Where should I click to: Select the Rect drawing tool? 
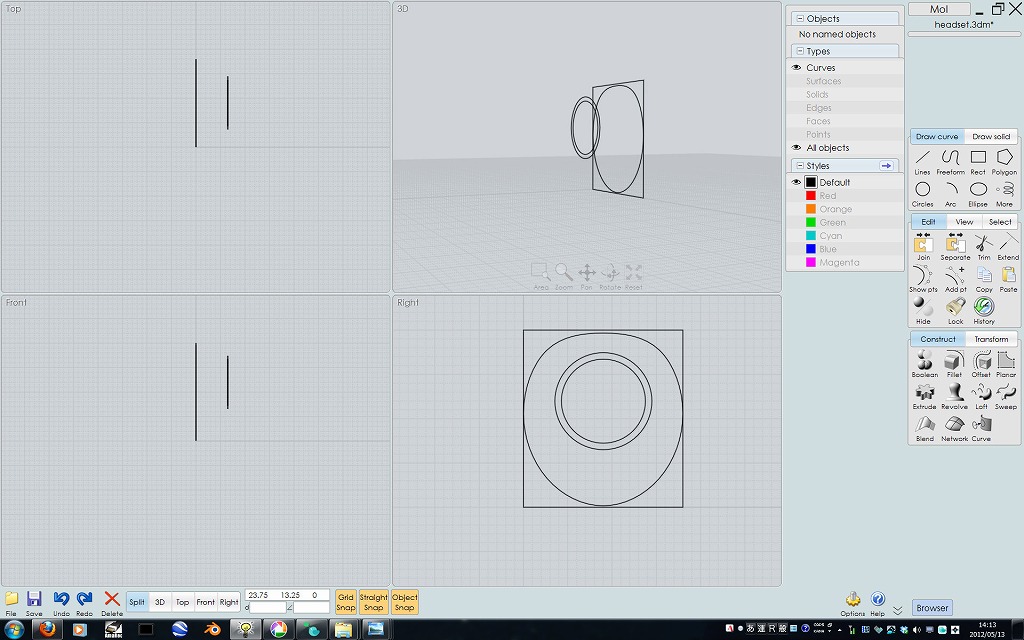[978, 161]
